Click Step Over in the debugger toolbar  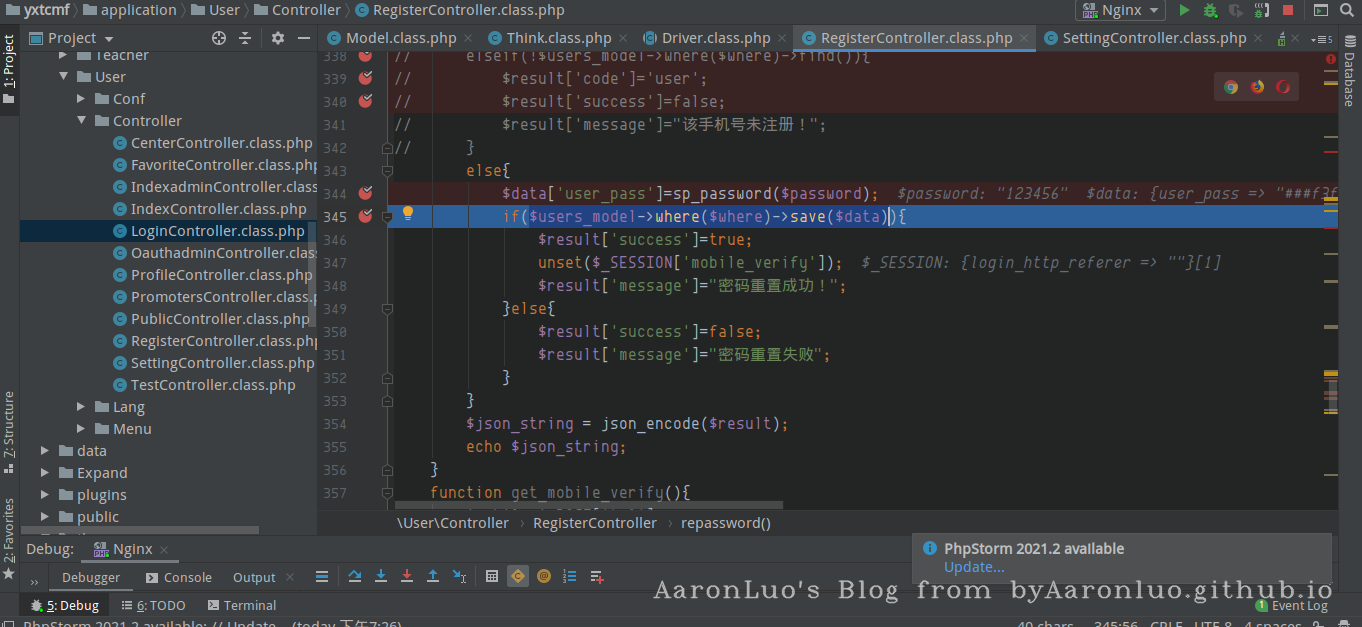tap(355, 577)
